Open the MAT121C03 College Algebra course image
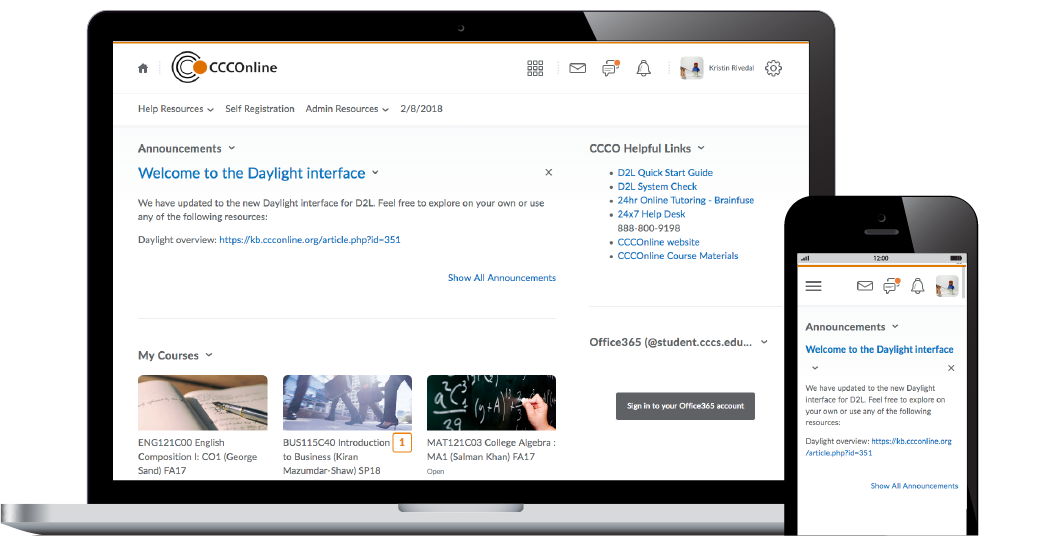 click(491, 403)
